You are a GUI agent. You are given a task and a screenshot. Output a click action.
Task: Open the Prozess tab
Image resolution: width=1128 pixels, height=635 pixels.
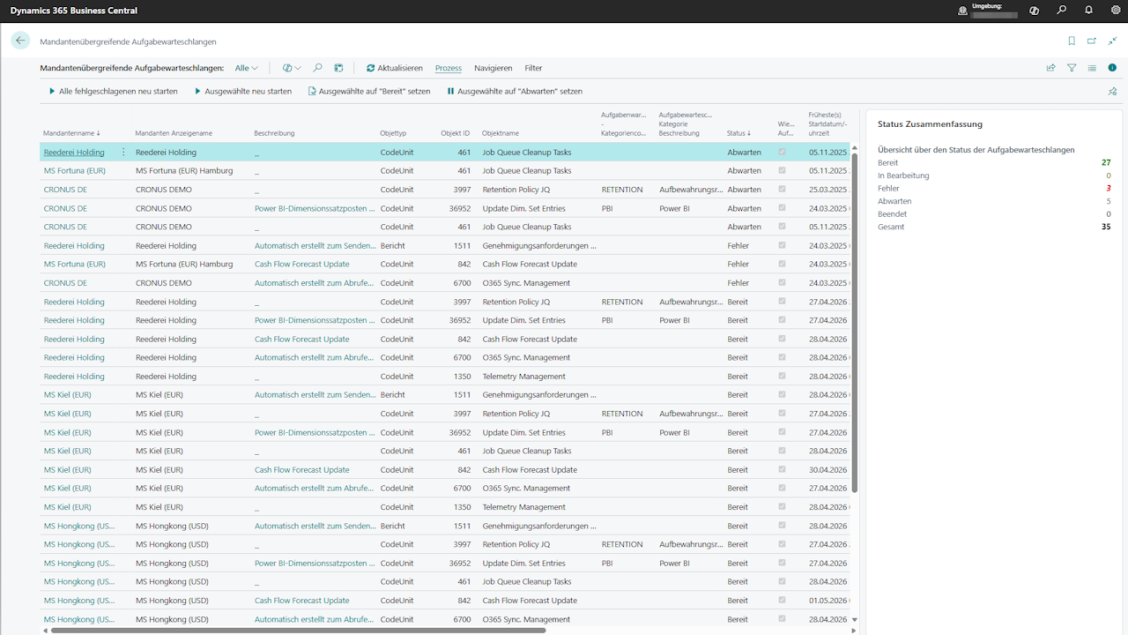(x=448, y=68)
